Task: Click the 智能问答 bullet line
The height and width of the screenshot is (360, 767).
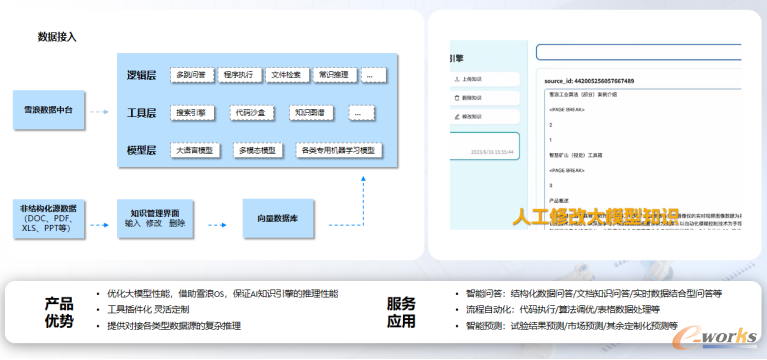Action: pyautogui.click(x=595, y=294)
